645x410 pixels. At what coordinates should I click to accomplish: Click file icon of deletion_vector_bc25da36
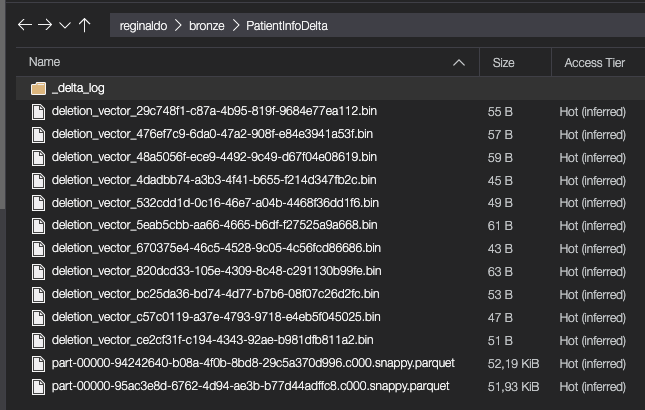pos(39,295)
